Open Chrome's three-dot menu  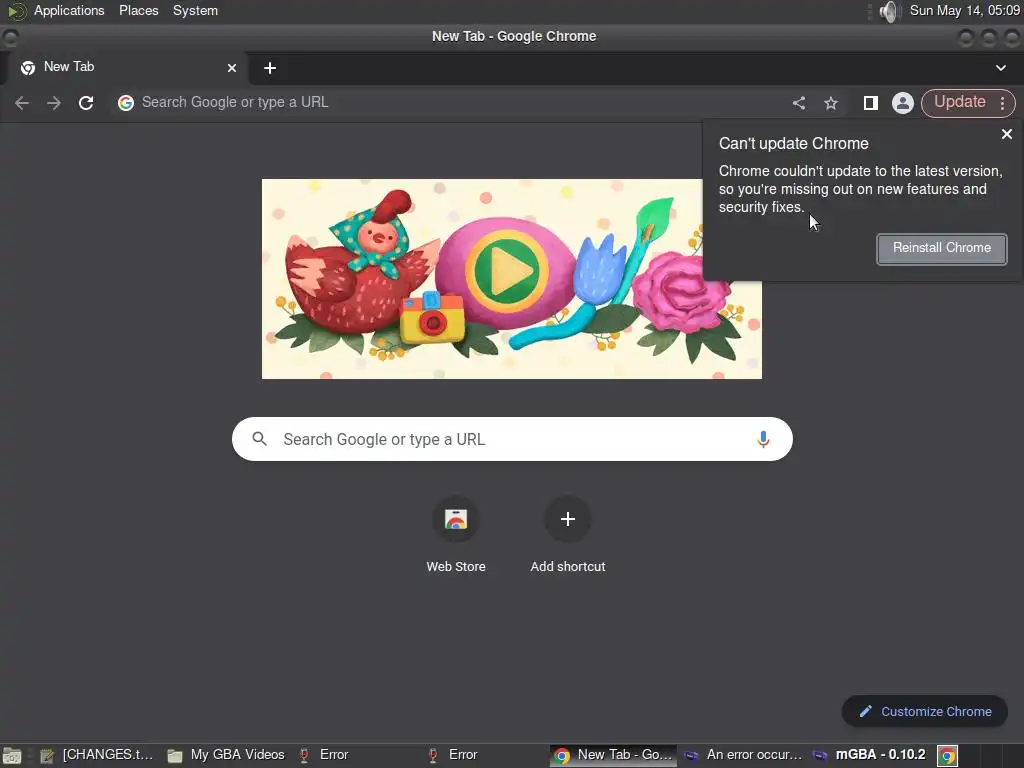[1002, 103]
